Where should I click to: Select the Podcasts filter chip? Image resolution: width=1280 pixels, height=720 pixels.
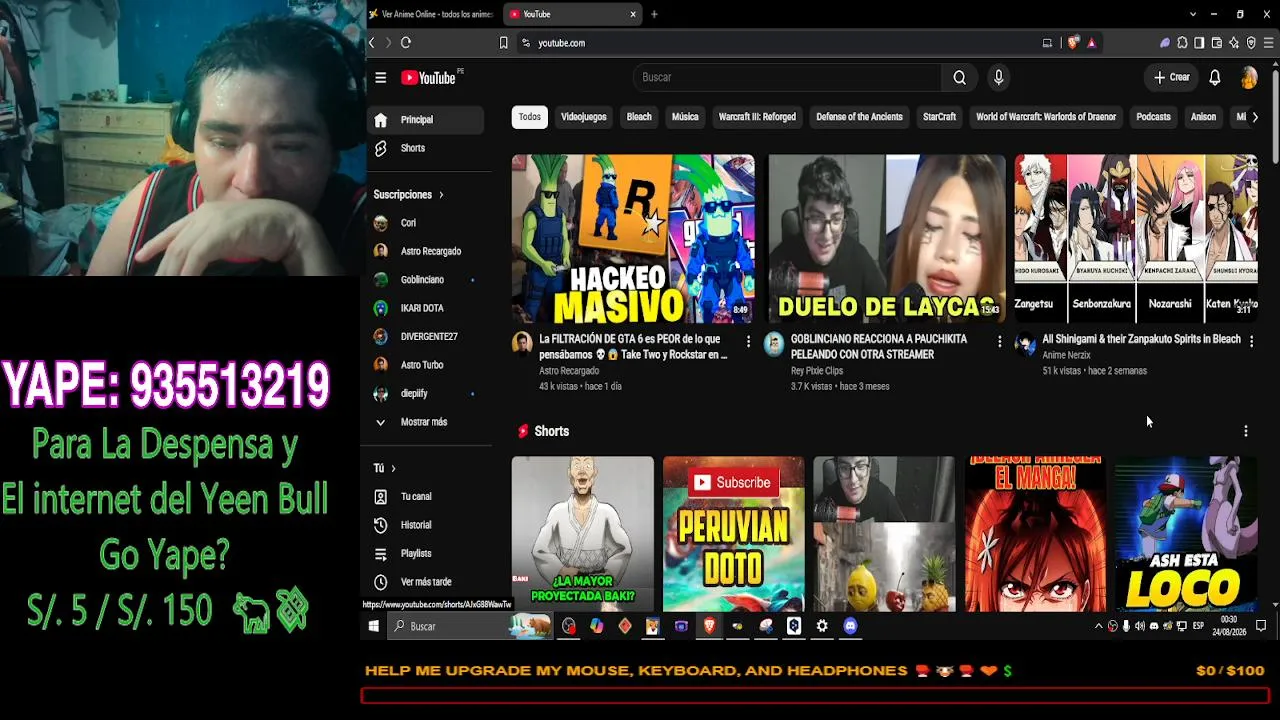[x=1153, y=117]
